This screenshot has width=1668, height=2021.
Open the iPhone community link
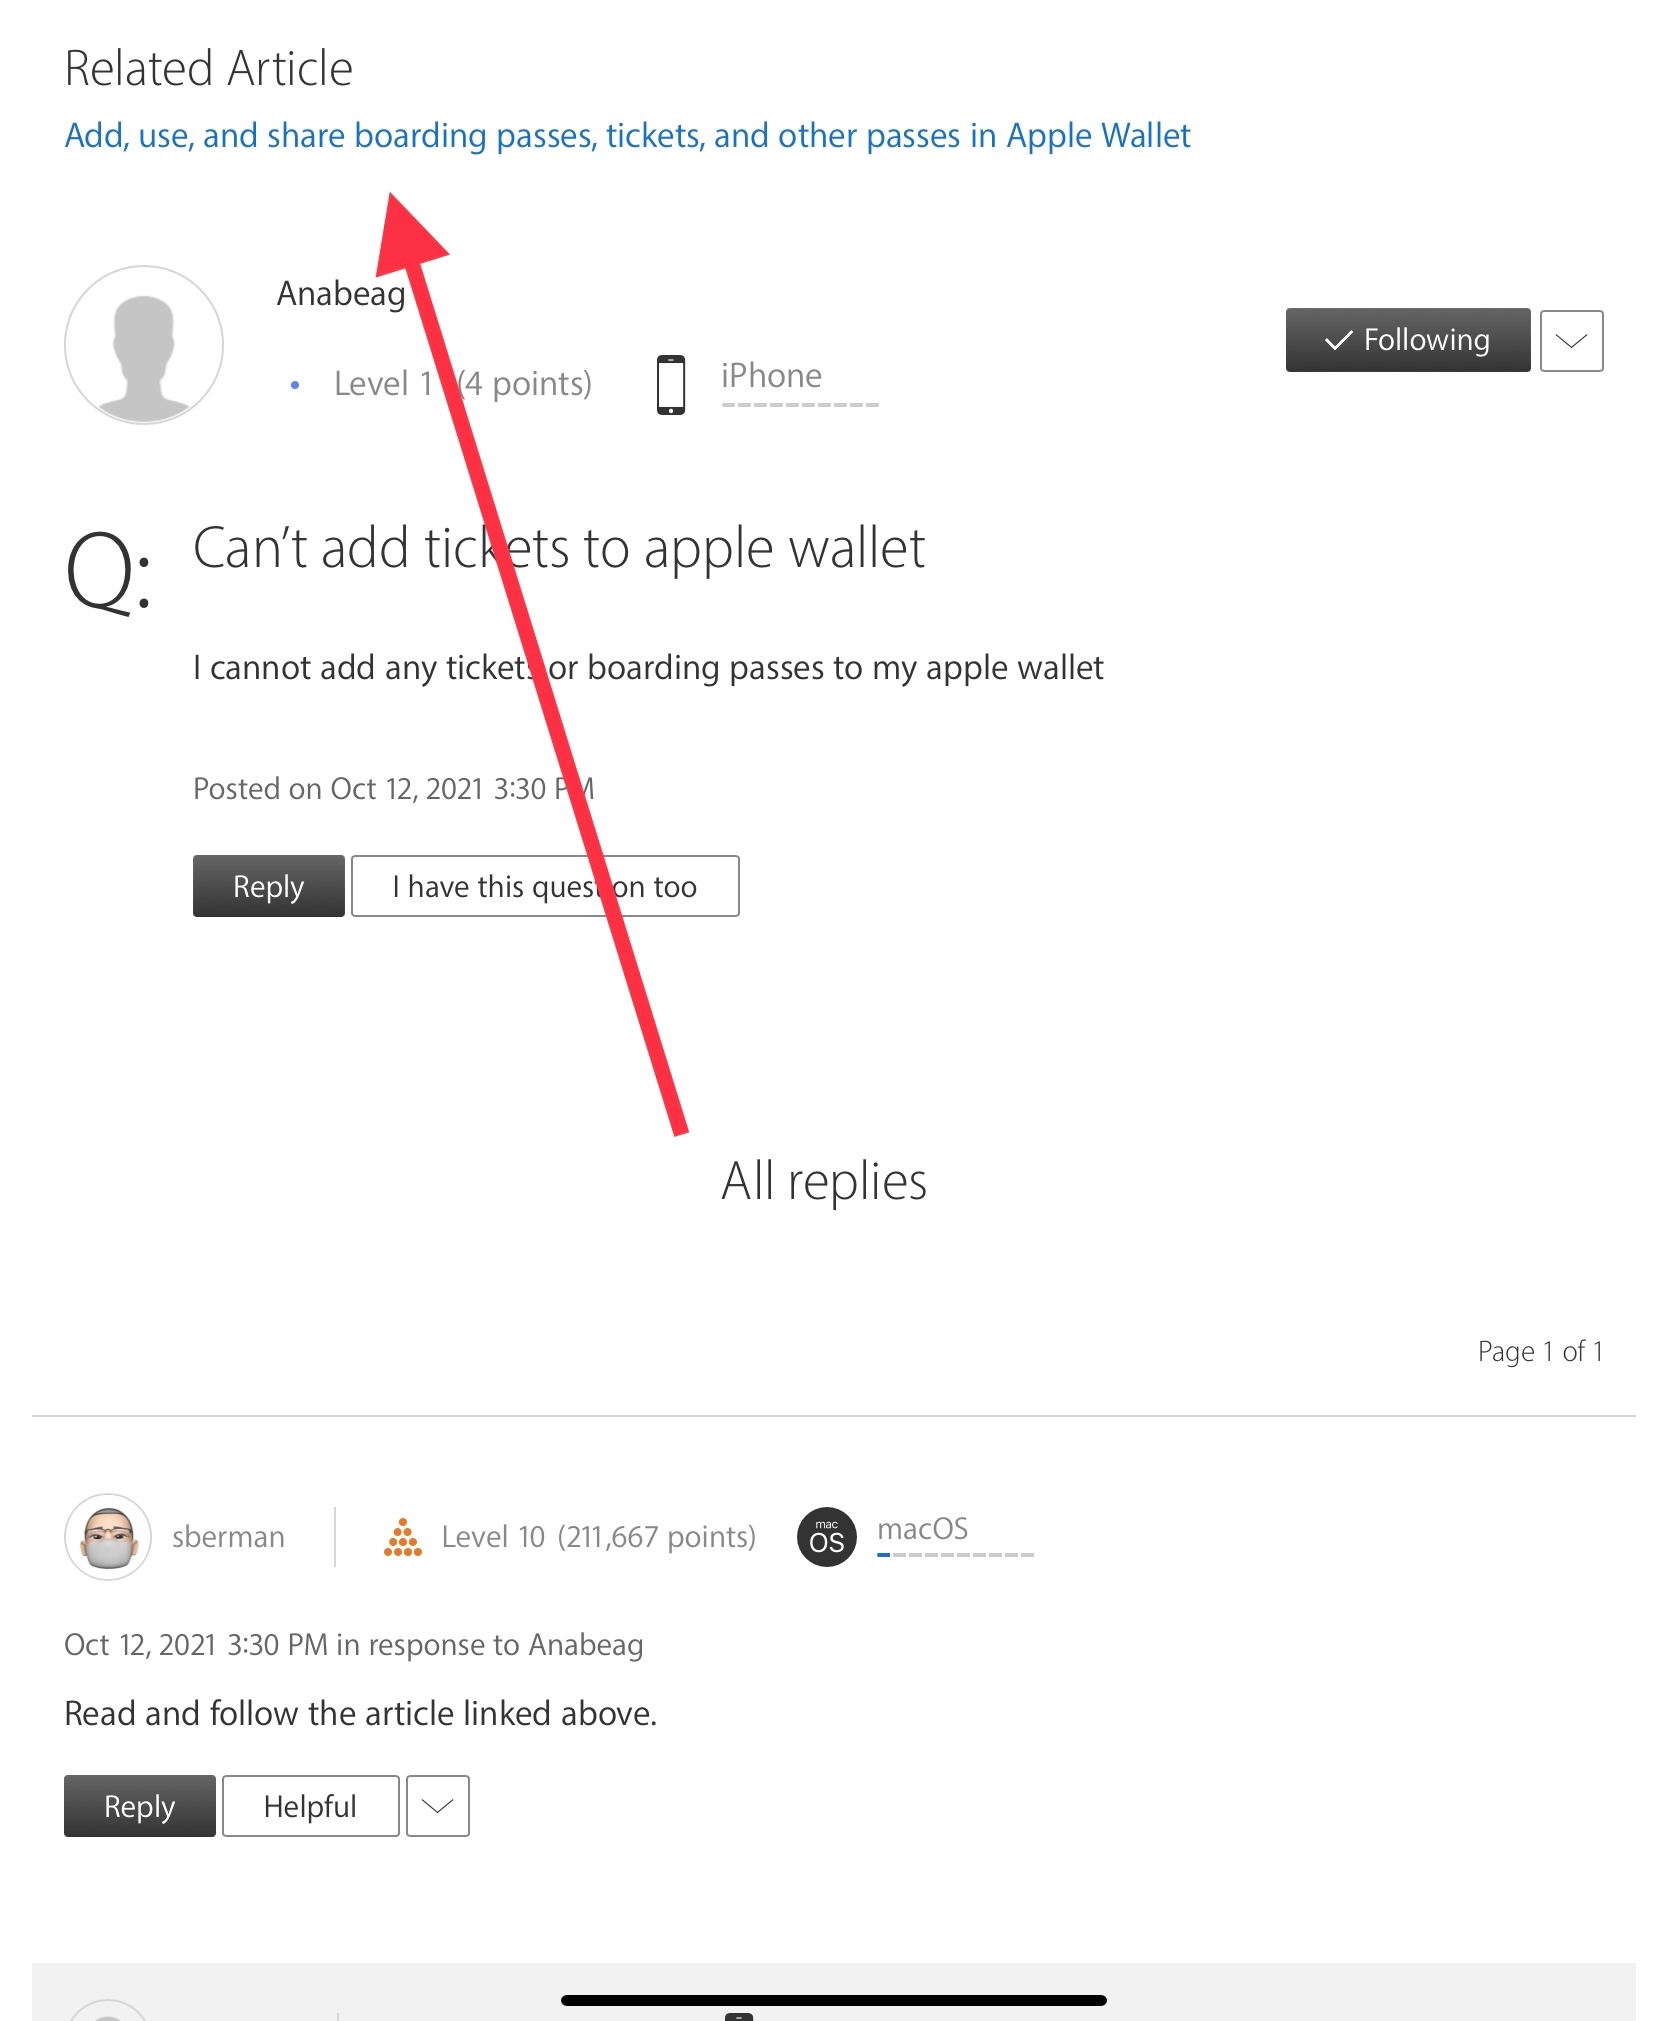click(x=772, y=376)
